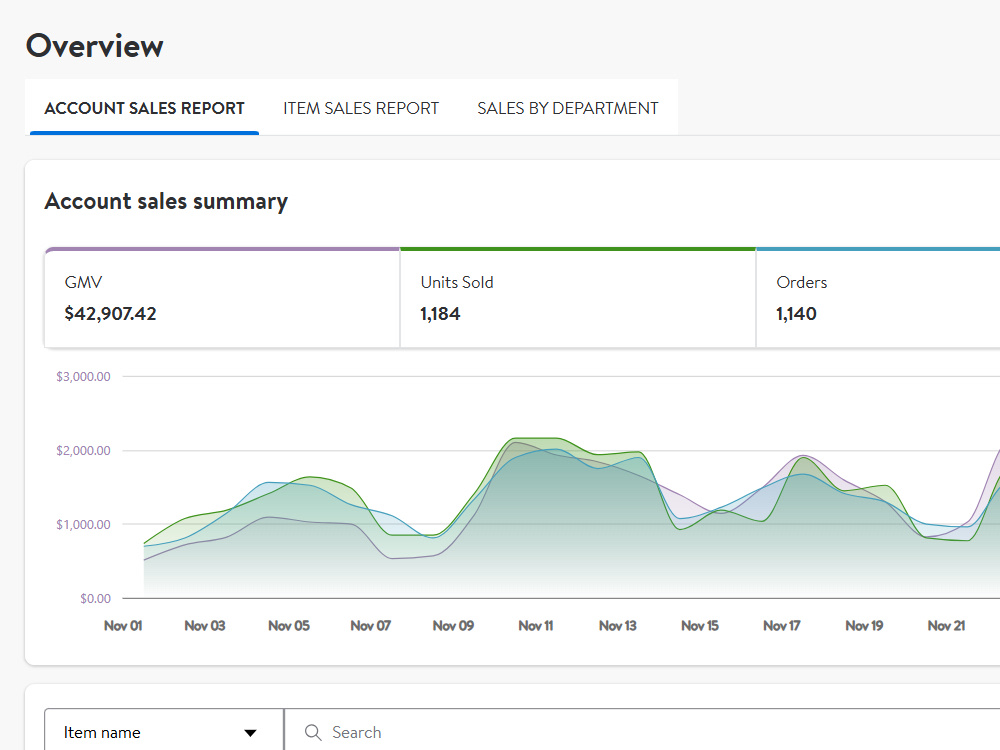Click the Nov 13 axis label
This screenshot has height=750, width=1000.
[618, 626]
